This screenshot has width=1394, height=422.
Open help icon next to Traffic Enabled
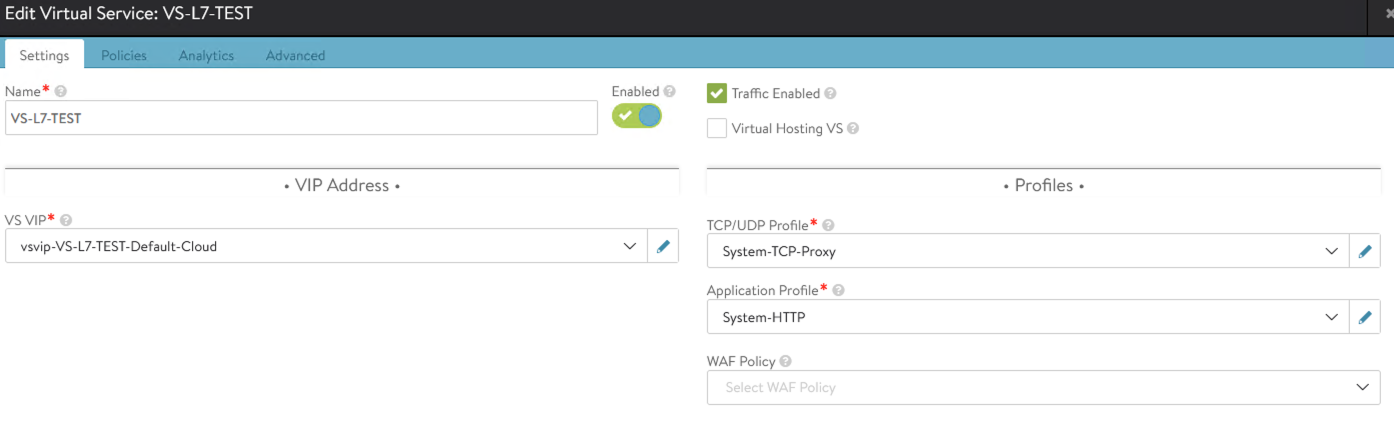click(830, 93)
